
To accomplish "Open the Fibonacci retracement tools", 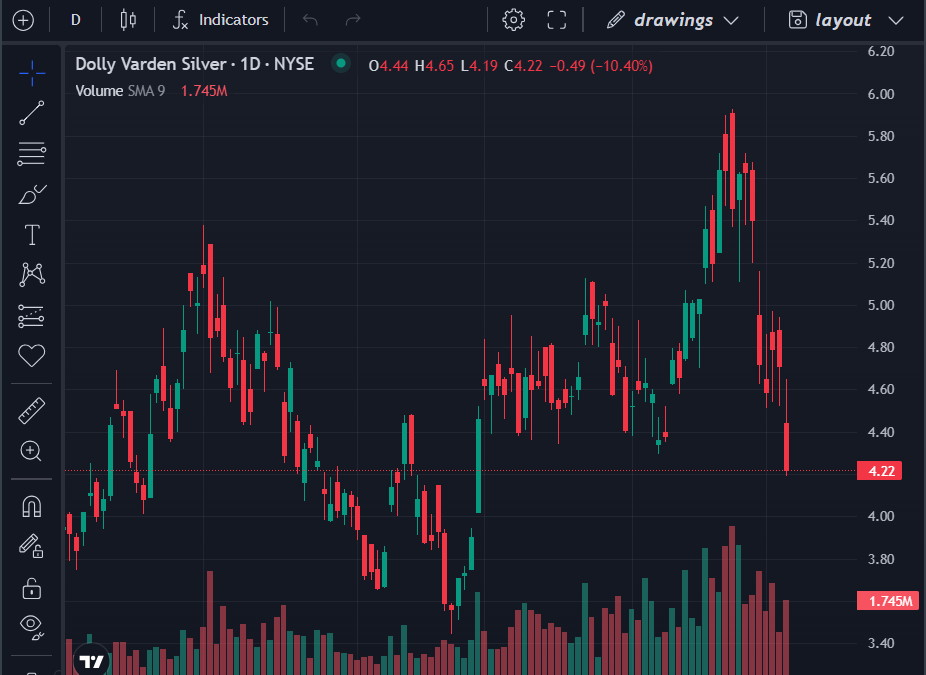I will pyautogui.click(x=32, y=153).
